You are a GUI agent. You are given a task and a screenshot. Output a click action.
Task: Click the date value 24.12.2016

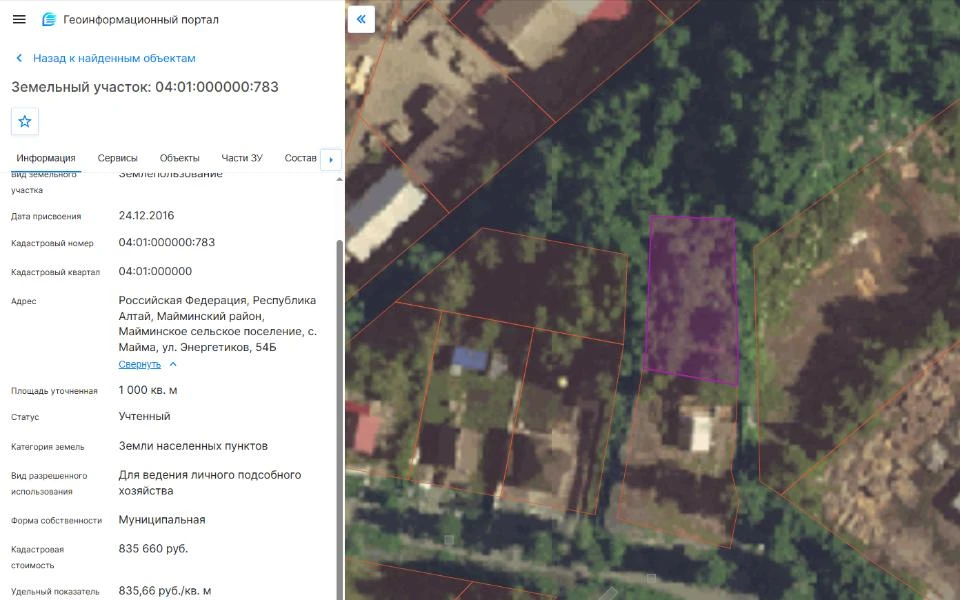click(146, 216)
